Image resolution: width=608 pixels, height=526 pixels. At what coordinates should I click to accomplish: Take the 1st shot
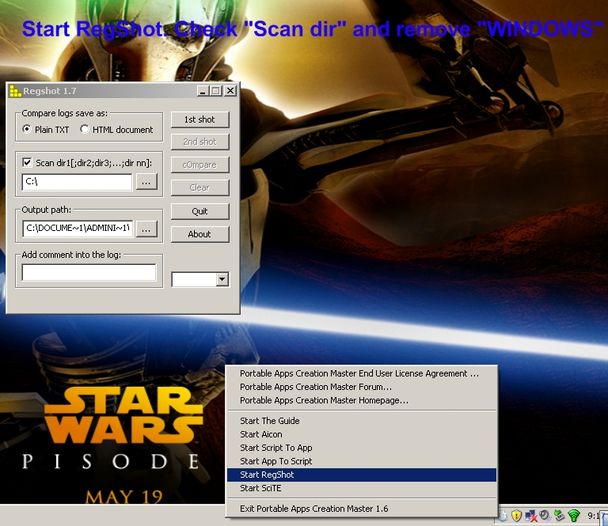(x=200, y=120)
